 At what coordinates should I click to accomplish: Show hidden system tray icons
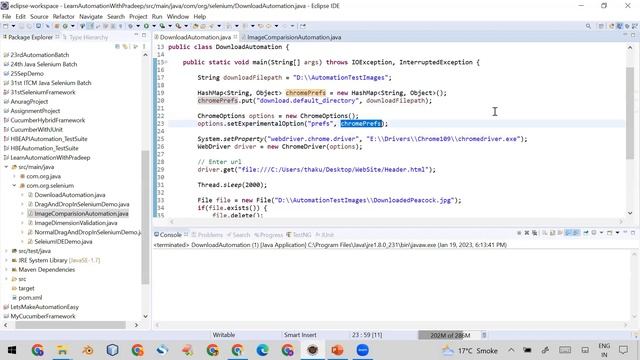pos(511,350)
